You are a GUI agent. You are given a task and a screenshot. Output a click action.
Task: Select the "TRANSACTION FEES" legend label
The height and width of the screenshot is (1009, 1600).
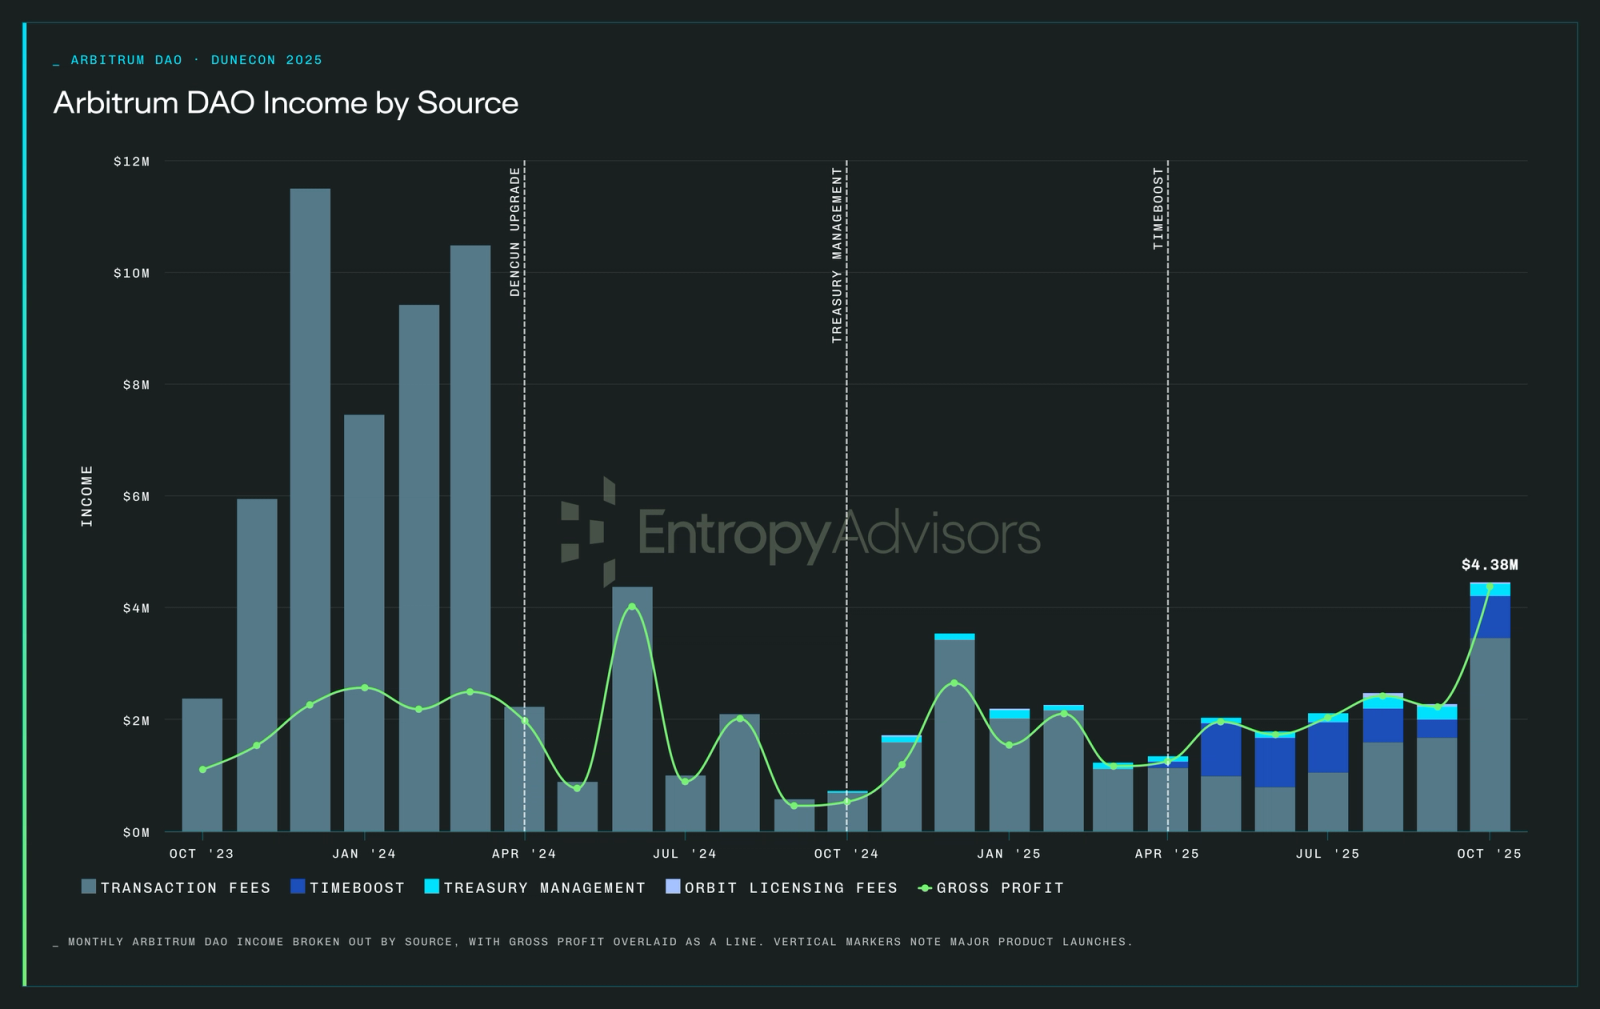(x=186, y=888)
